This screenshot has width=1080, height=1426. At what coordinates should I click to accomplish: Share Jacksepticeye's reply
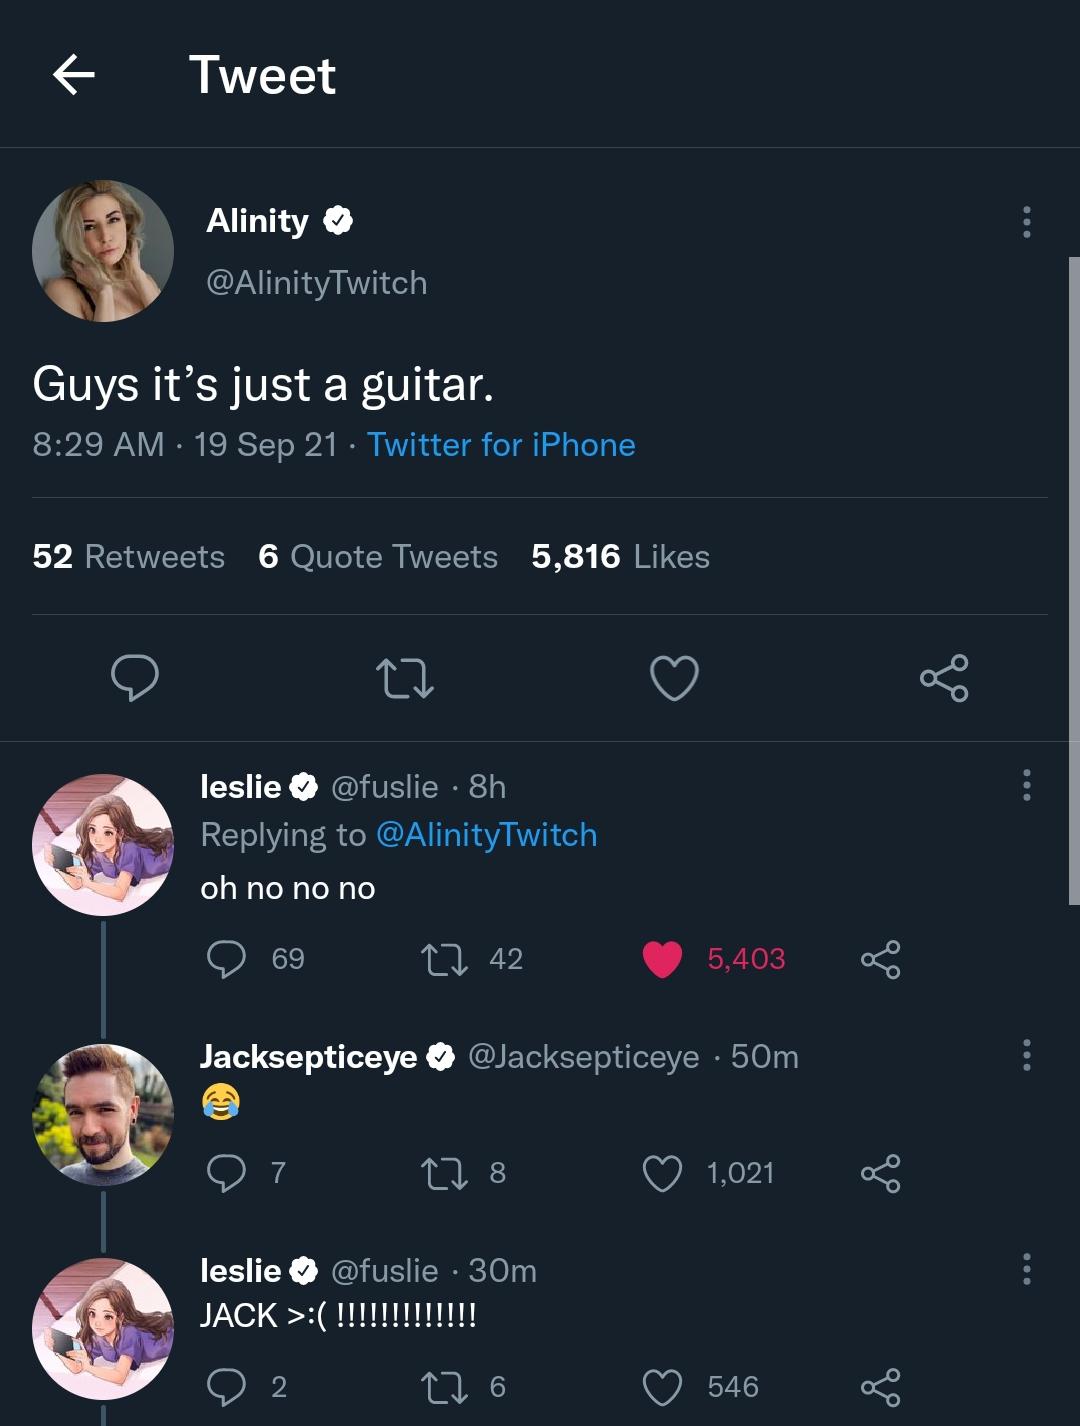tap(880, 1173)
